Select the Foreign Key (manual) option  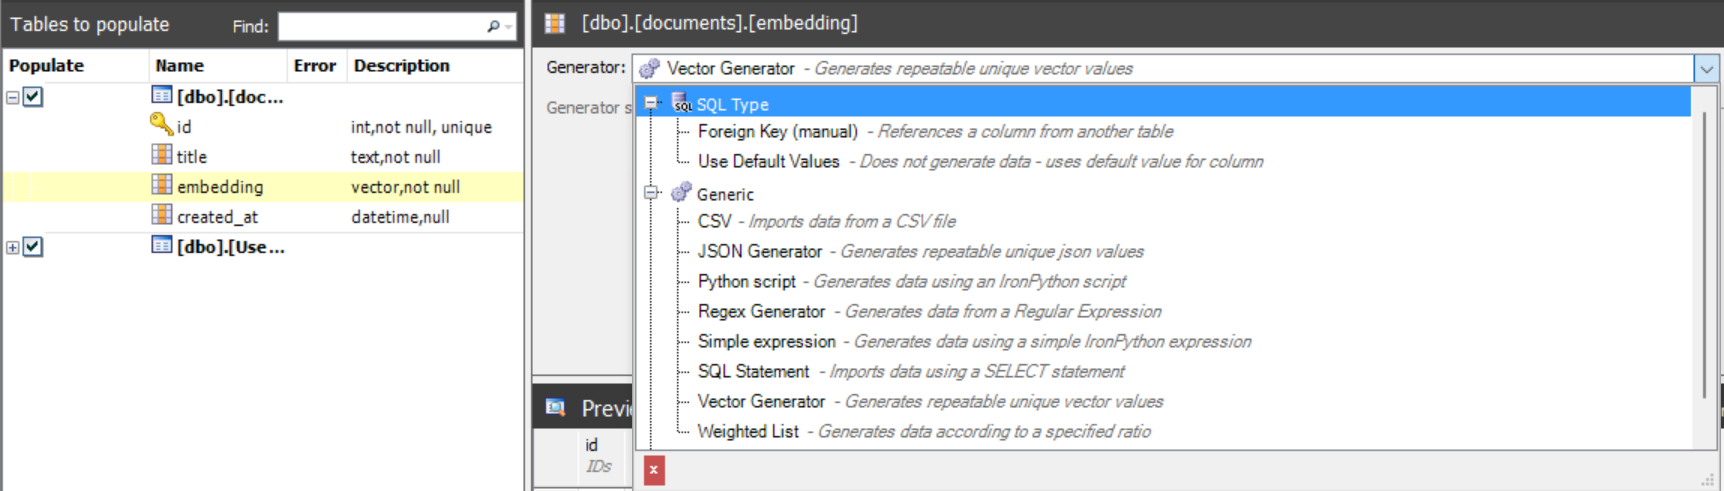tap(777, 132)
